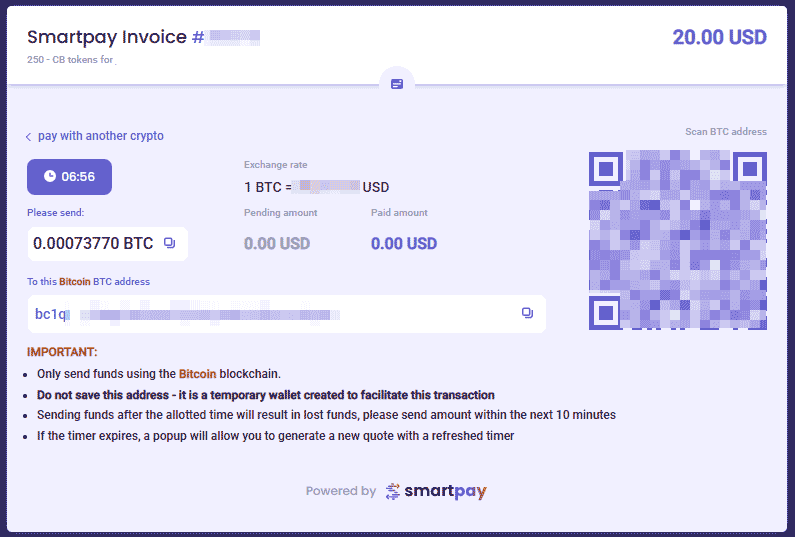Viewport: 795px width, 537px height.
Task: Click the QR code bottom-left finder square
Action: pyautogui.click(x=606, y=312)
